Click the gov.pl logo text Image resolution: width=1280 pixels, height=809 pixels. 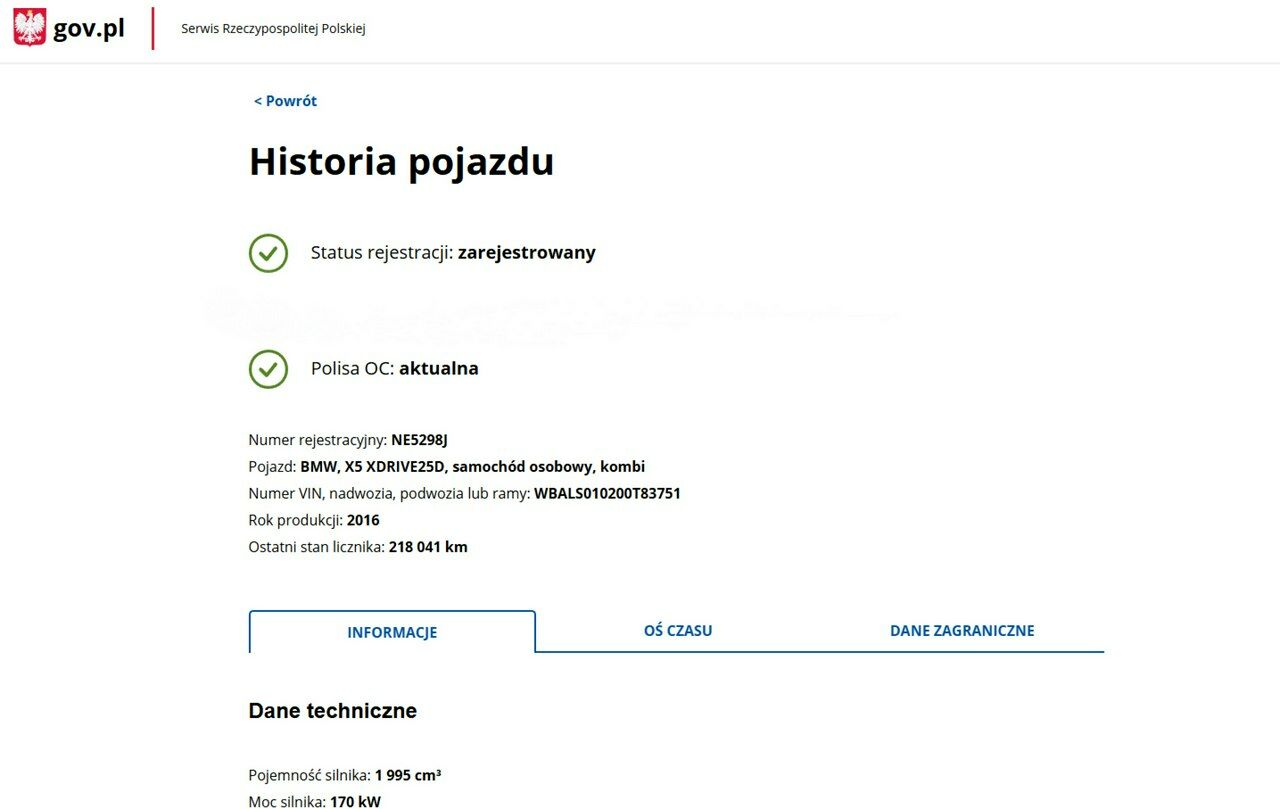[89, 29]
